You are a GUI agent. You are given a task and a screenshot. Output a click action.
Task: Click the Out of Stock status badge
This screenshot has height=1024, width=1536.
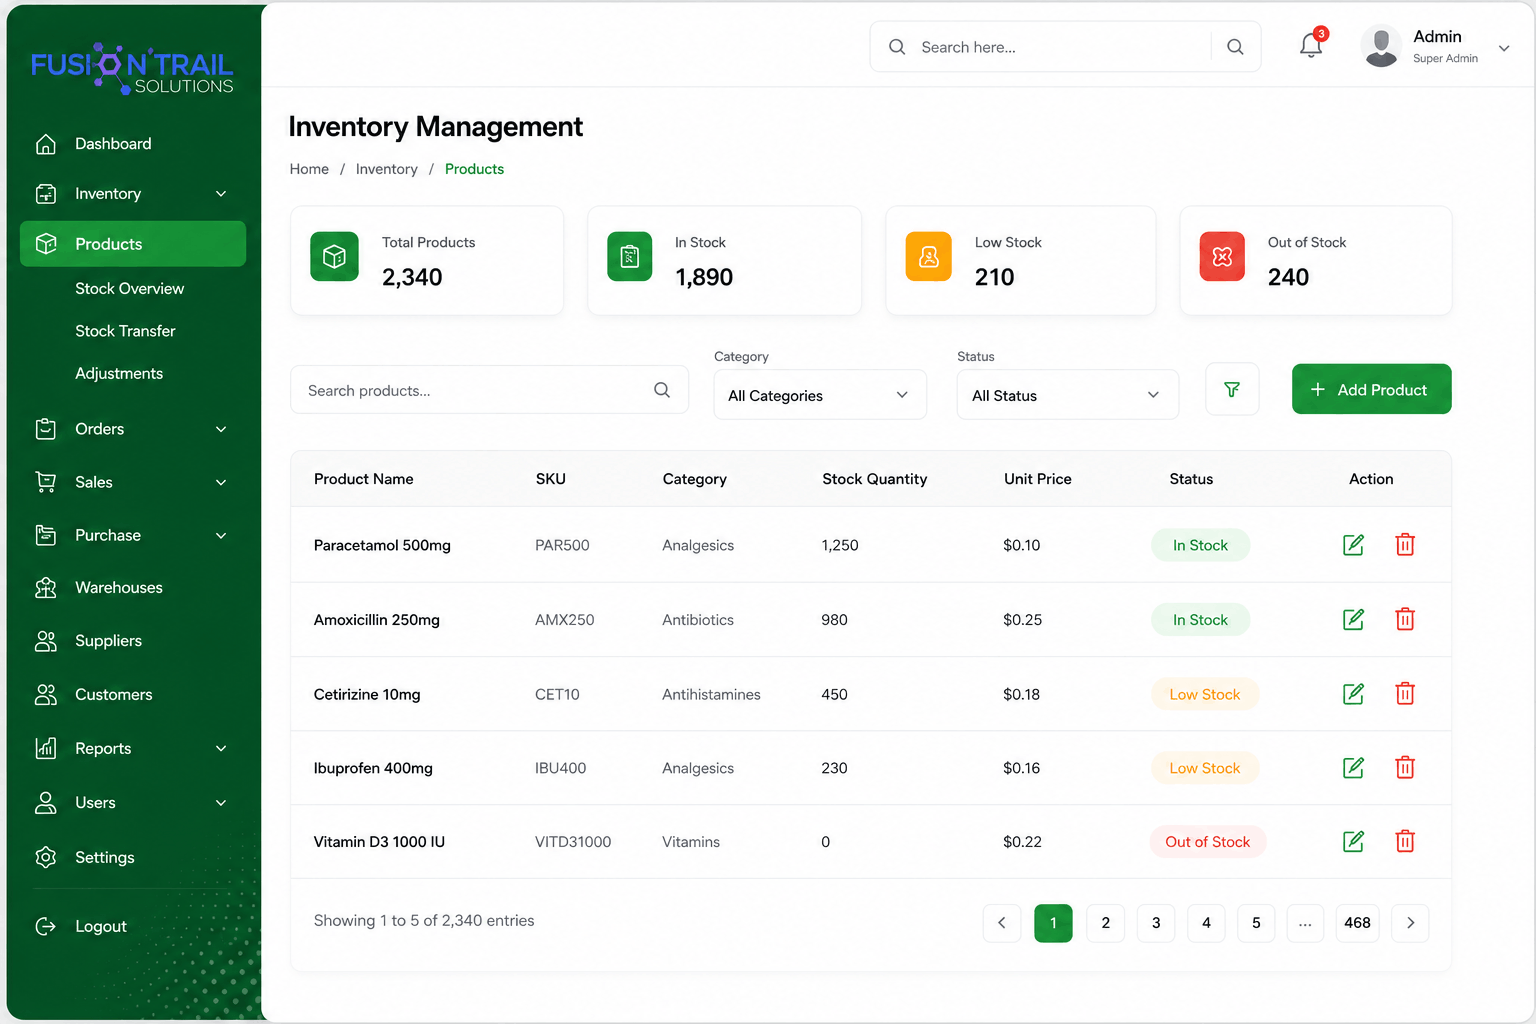[1208, 842]
